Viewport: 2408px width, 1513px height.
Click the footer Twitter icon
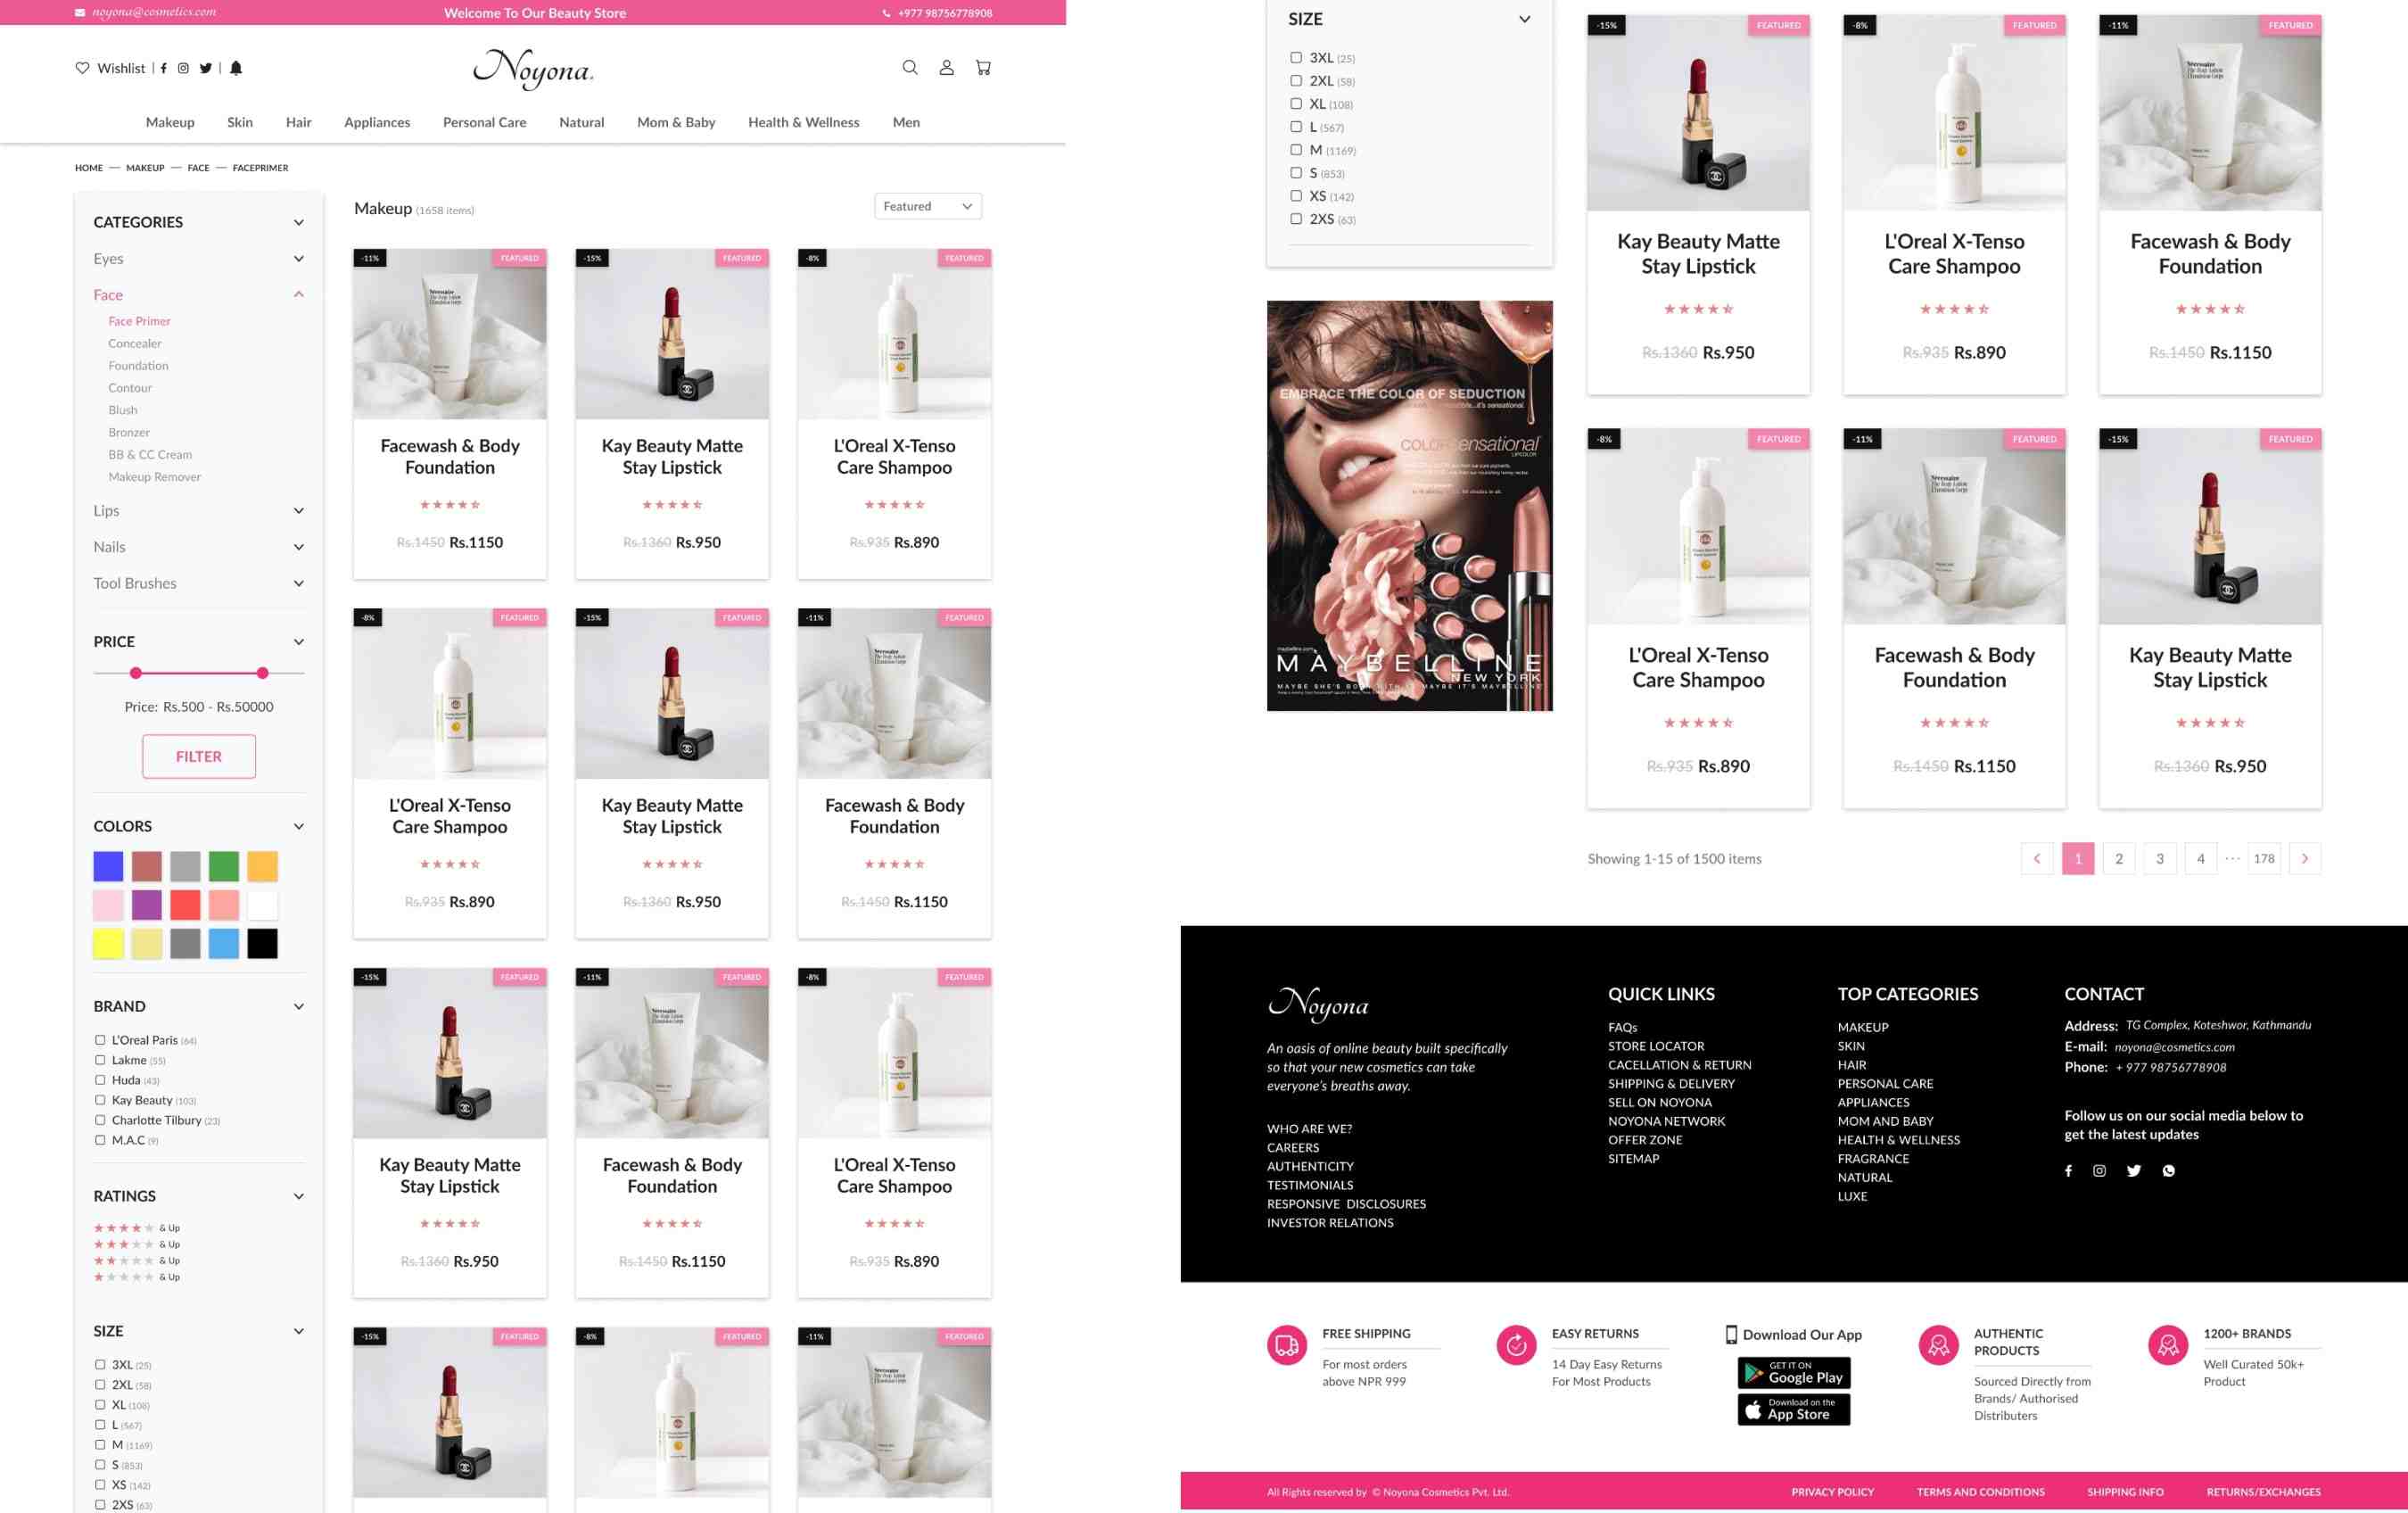point(2134,1170)
